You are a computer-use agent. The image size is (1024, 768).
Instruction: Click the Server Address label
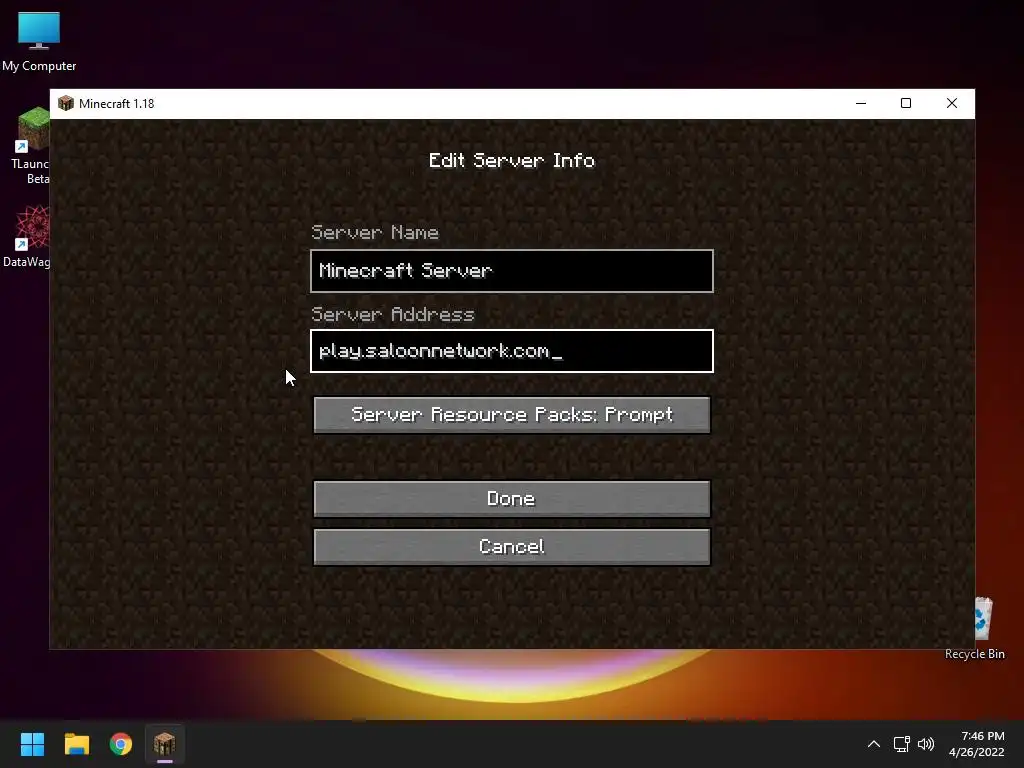(392, 314)
